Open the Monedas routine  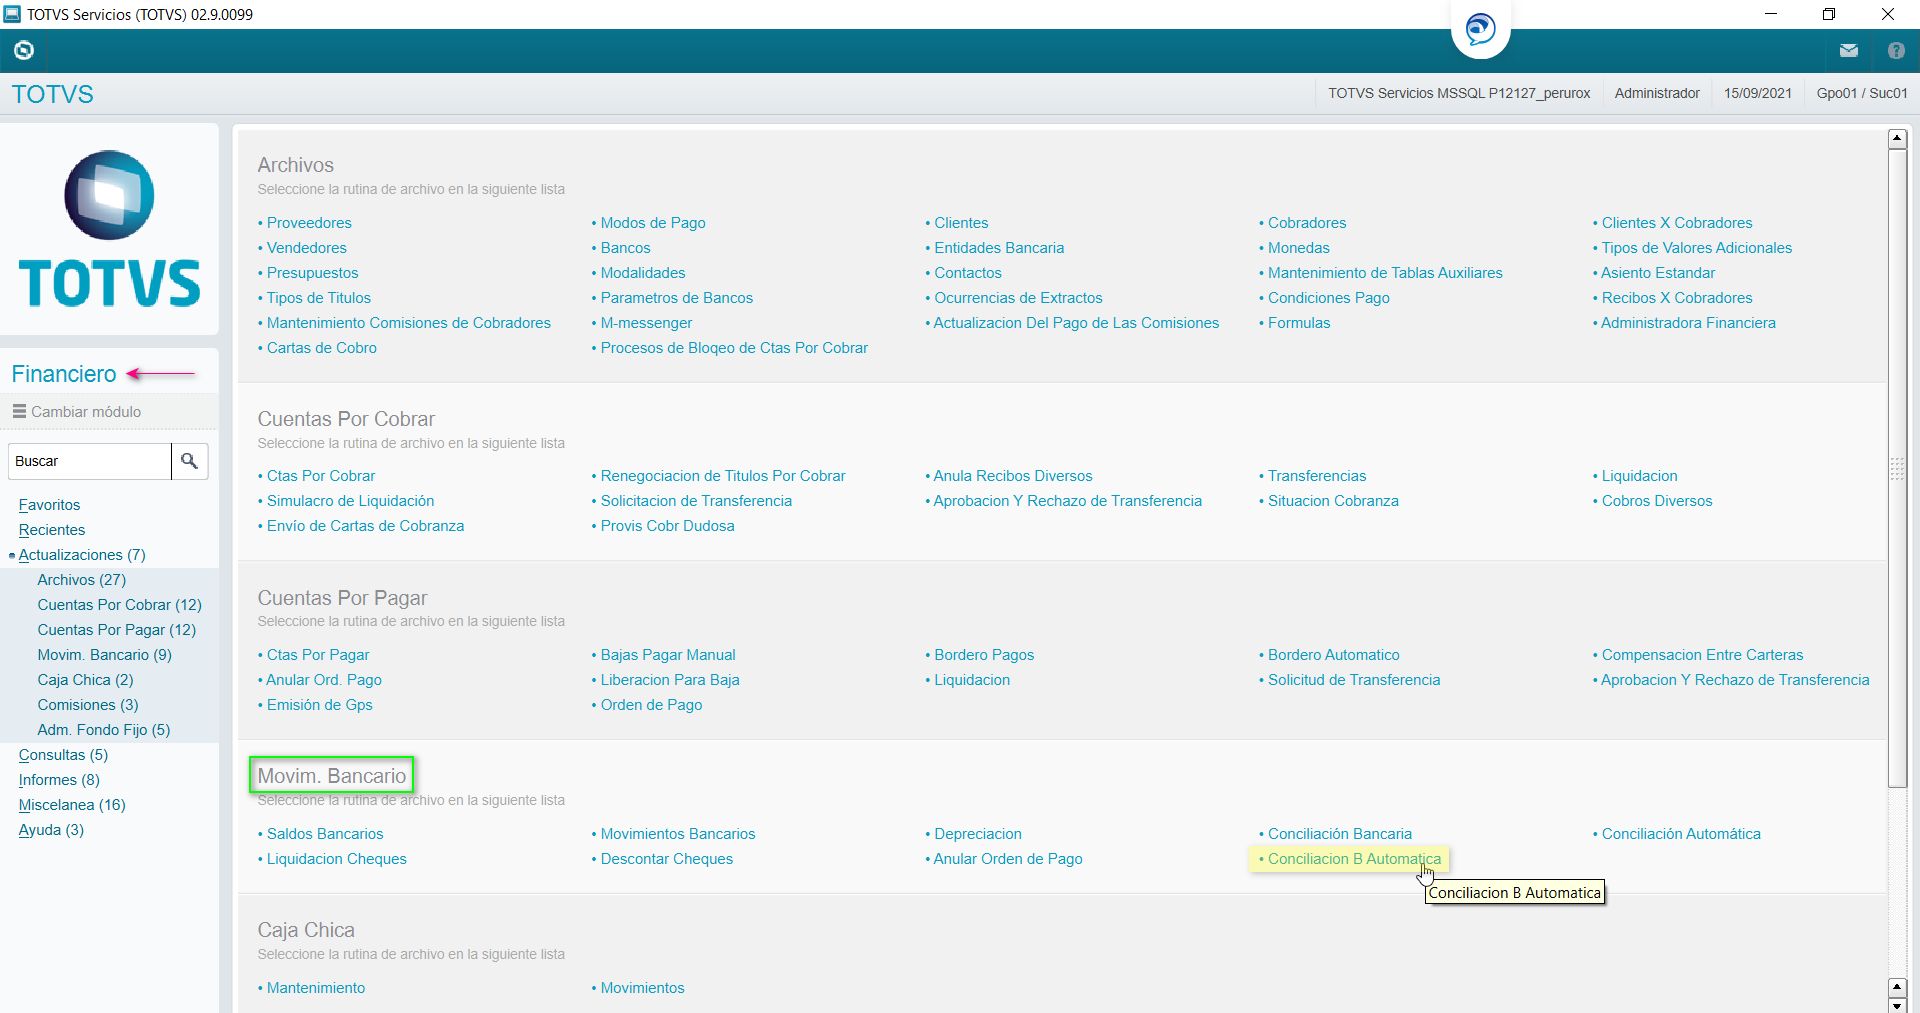(x=1299, y=248)
